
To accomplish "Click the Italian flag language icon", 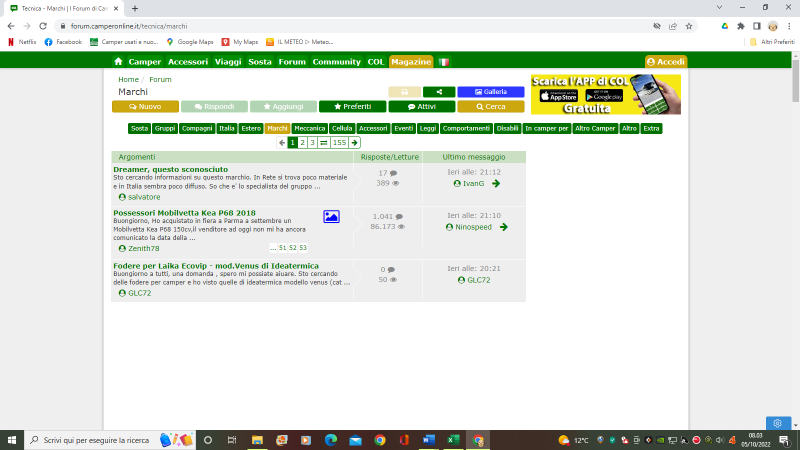I will pyautogui.click(x=444, y=61).
